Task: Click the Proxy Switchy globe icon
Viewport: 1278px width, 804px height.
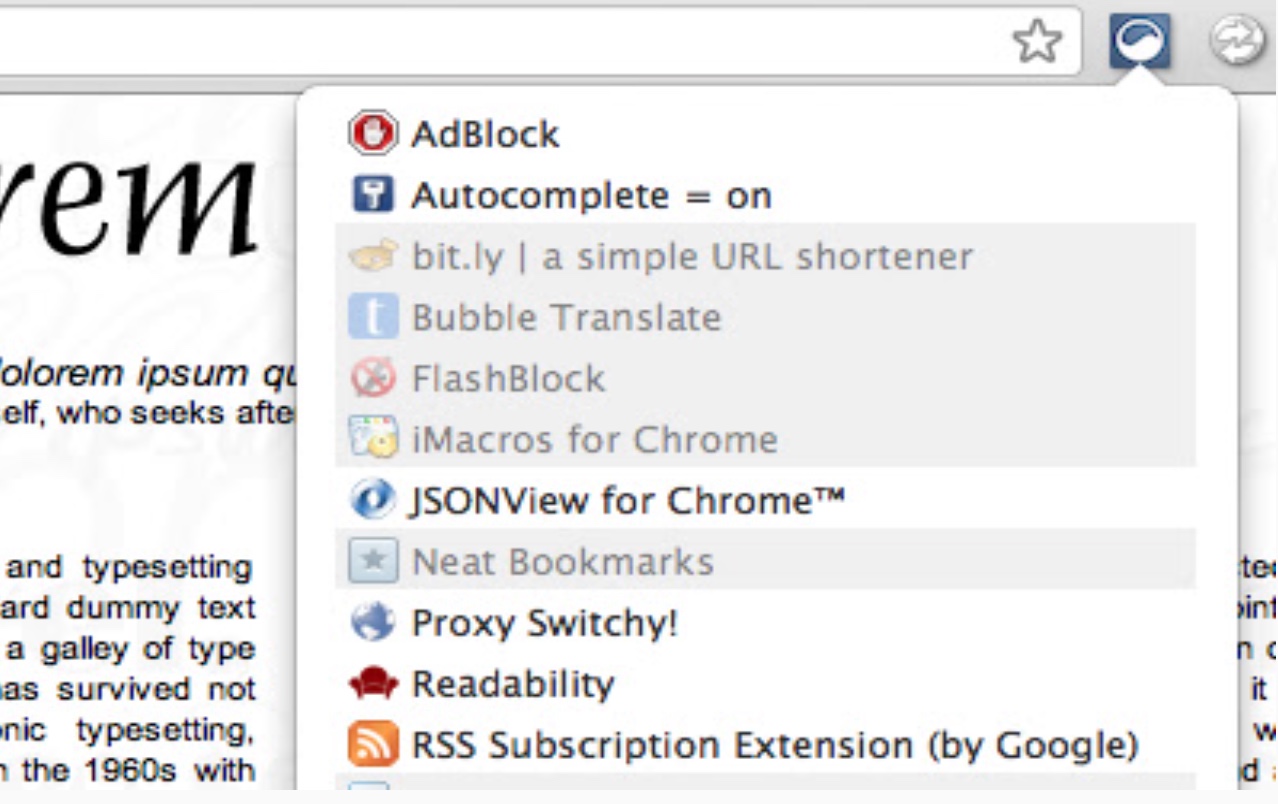Action: [x=373, y=622]
